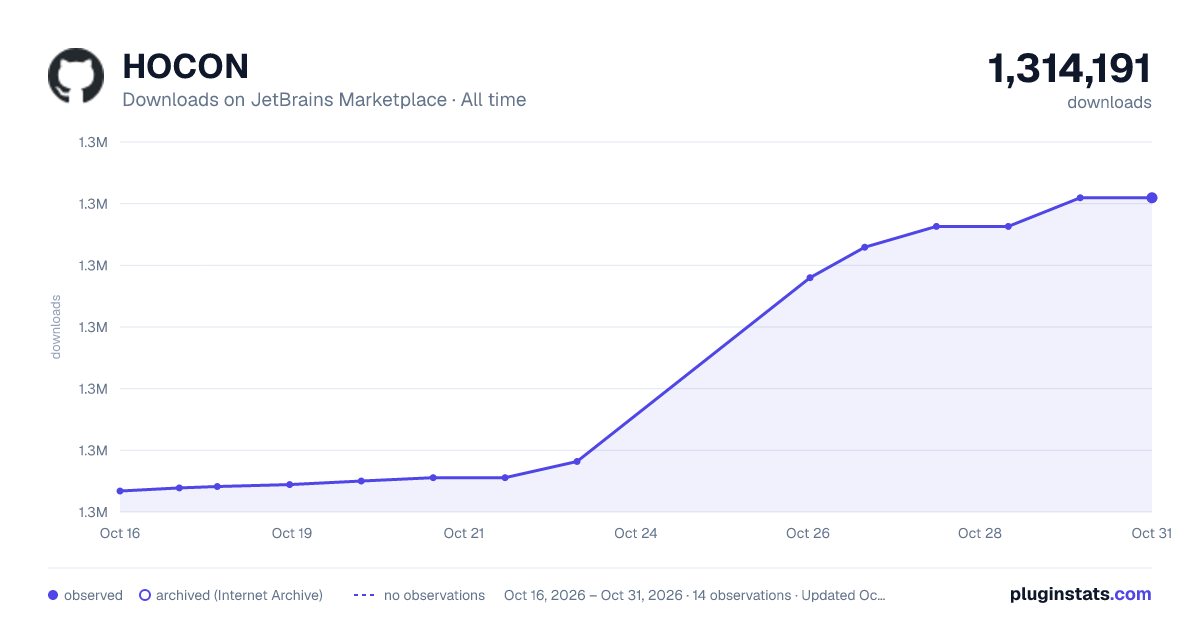Click the data point above Oct 26
This screenshot has width=1200, height=630.
click(x=810, y=278)
